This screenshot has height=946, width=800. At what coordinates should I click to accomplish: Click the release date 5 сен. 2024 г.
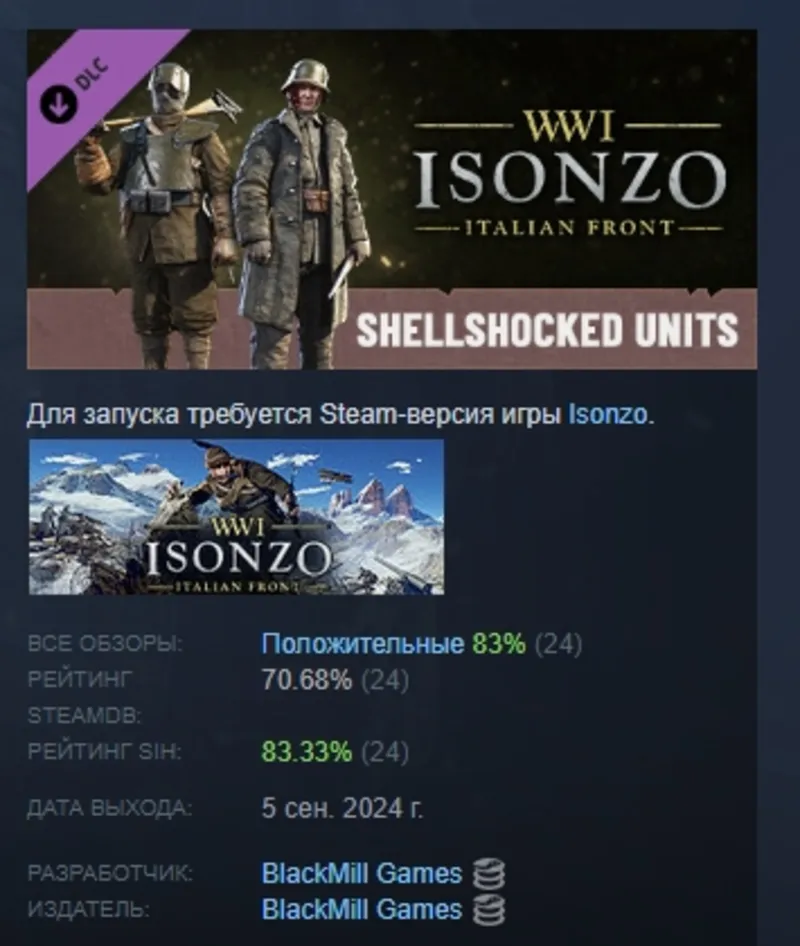[x=343, y=808]
